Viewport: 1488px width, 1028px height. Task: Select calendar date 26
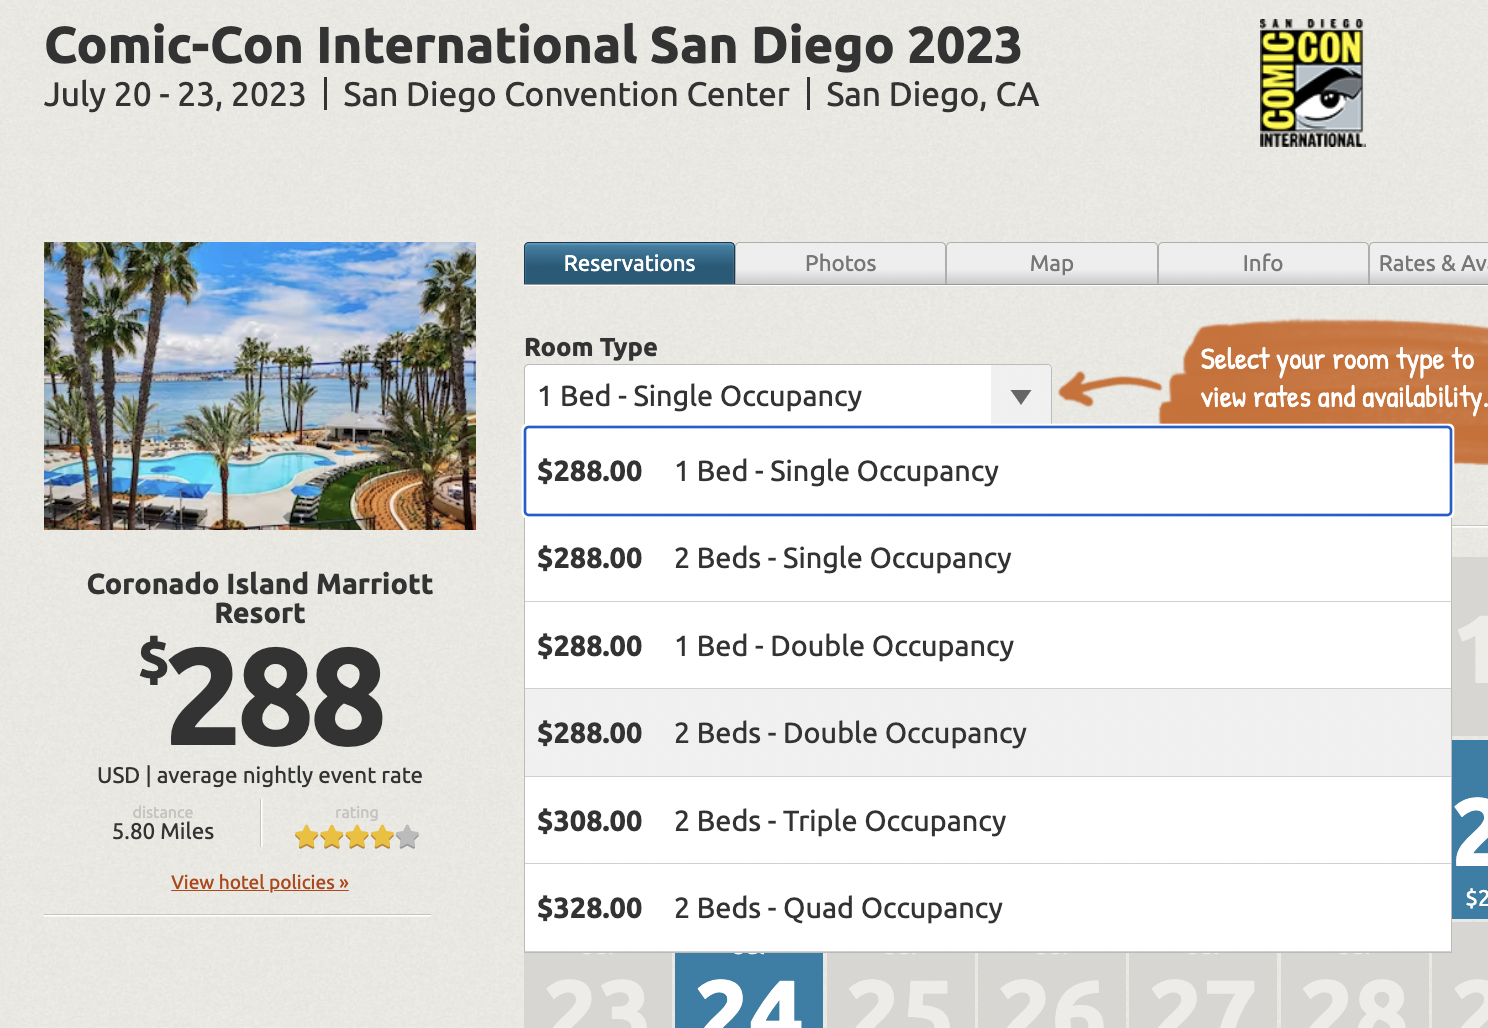coord(1052,990)
